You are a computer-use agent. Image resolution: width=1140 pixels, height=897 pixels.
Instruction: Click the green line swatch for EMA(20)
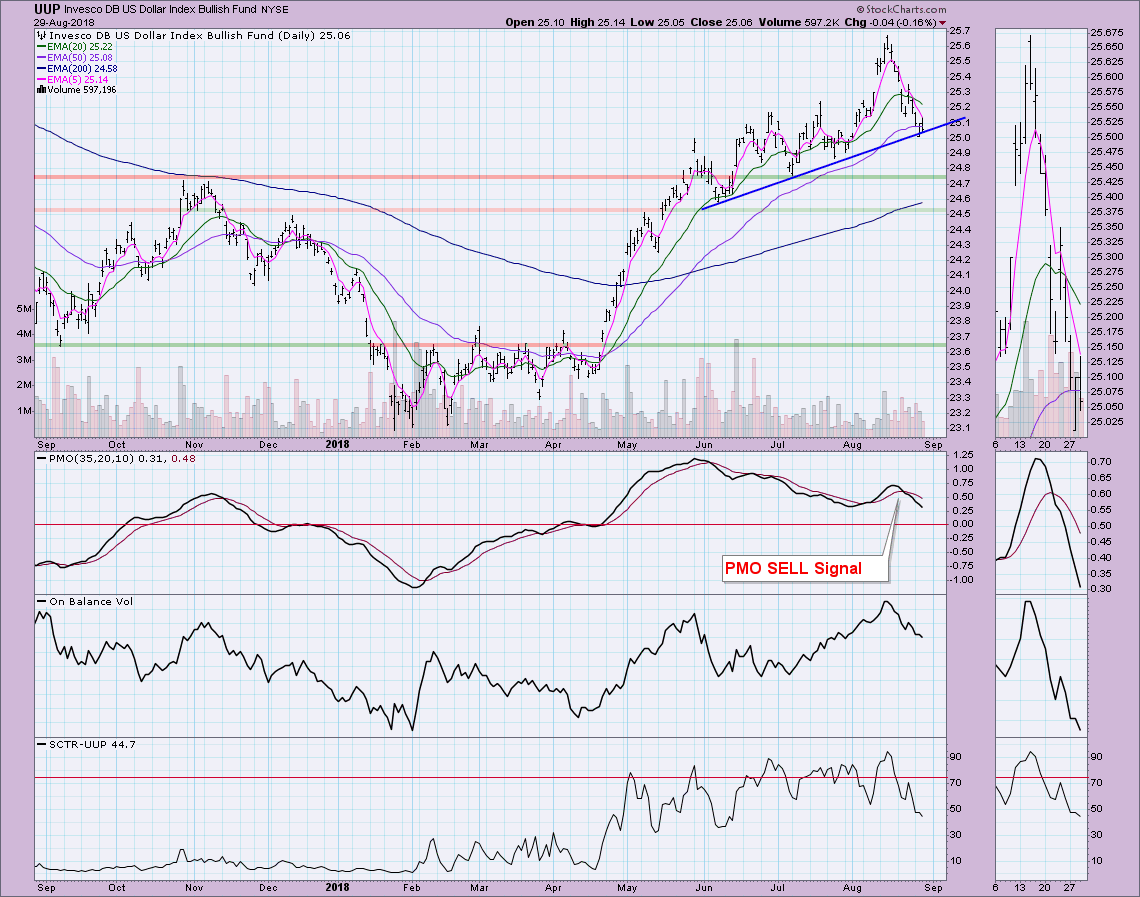(41, 47)
